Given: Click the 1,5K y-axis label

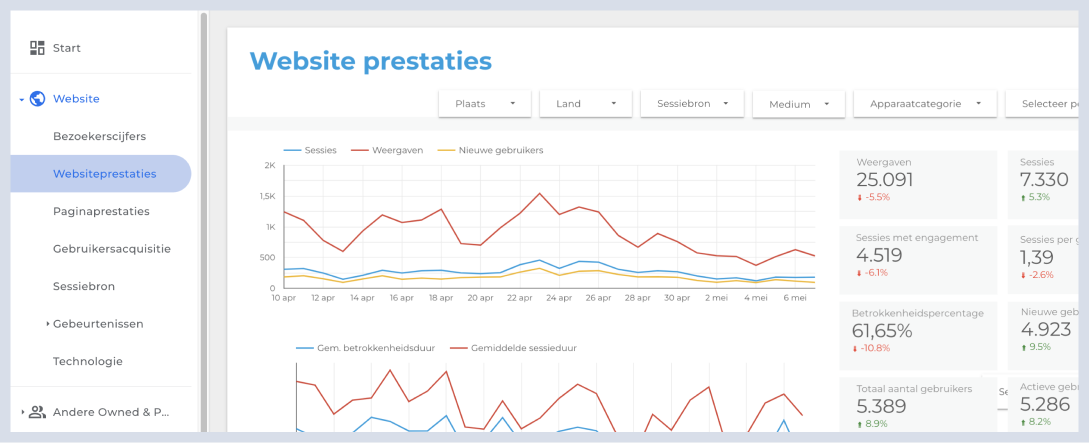Looking at the screenshot, I should click(267, 197).
